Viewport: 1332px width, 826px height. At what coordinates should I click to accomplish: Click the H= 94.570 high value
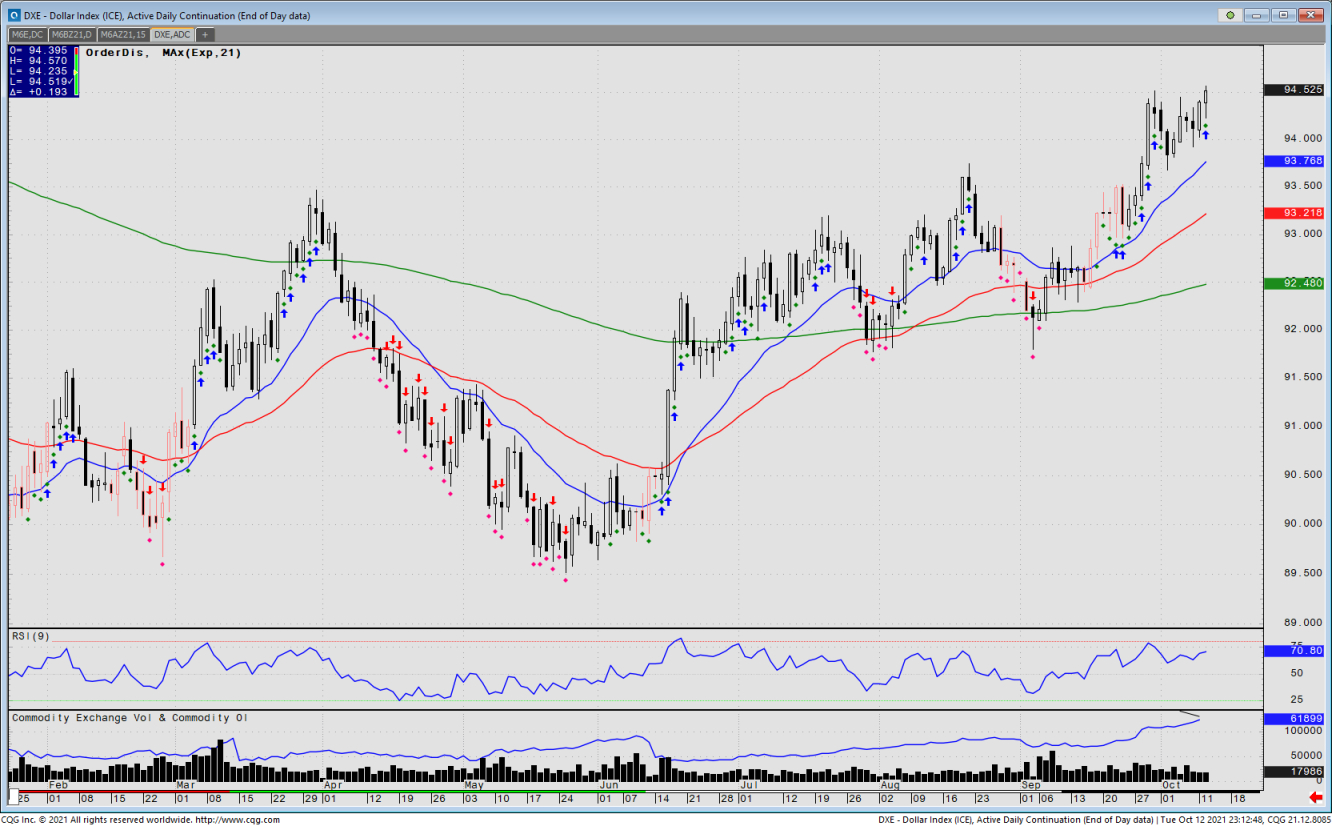[x=39, y=60]
